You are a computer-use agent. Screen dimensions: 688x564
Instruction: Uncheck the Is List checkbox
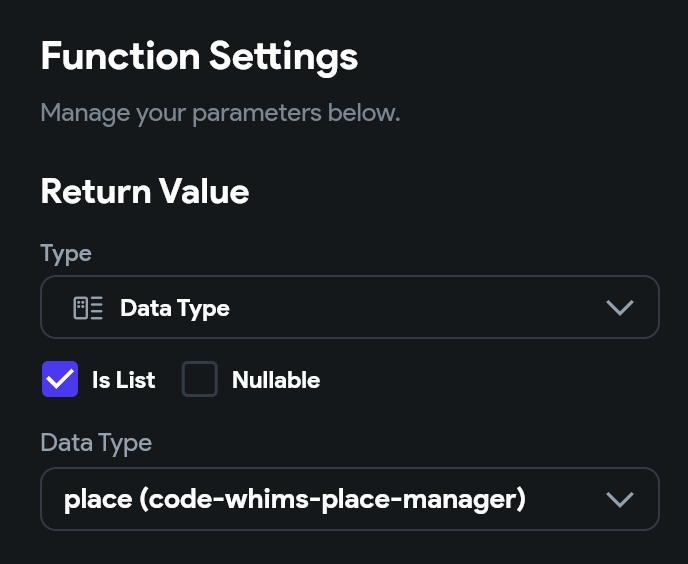tap(60, 380)
